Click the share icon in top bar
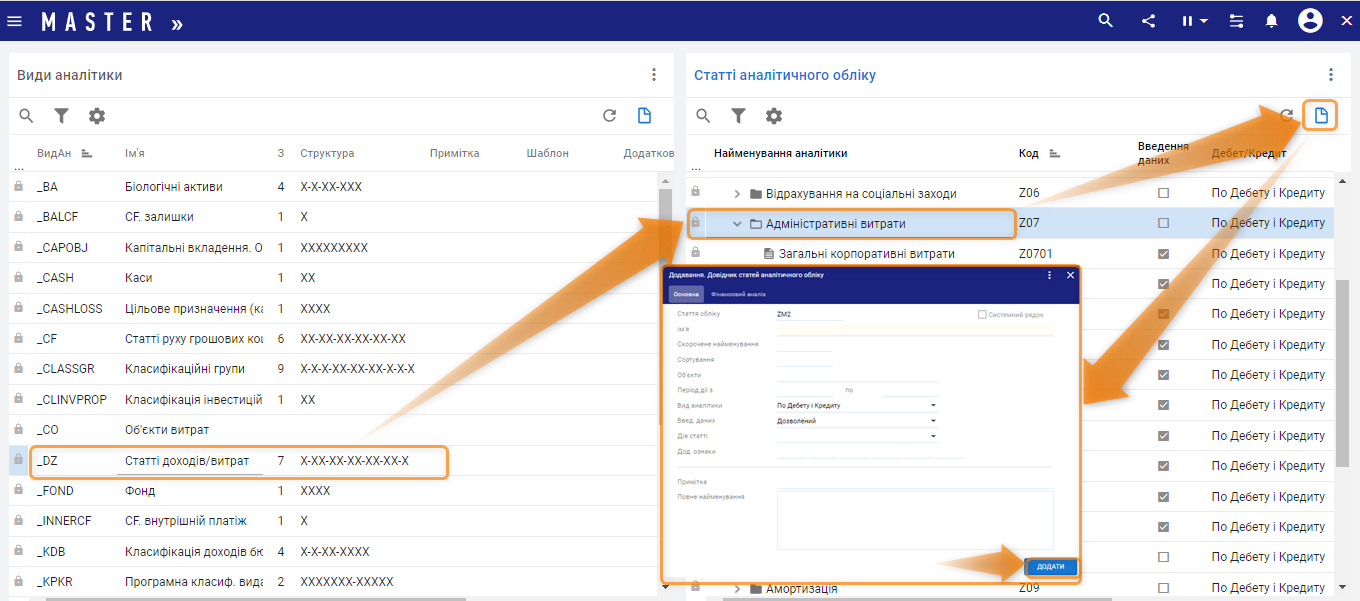Screen dimensions: 1360x601 (1147, 21)
